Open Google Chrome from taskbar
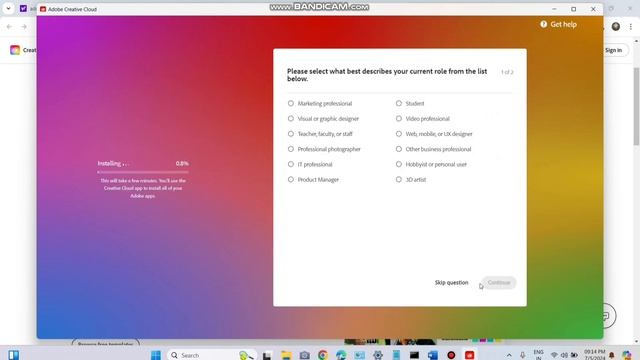This screenshot has height=360, width=640. [323, 355]
